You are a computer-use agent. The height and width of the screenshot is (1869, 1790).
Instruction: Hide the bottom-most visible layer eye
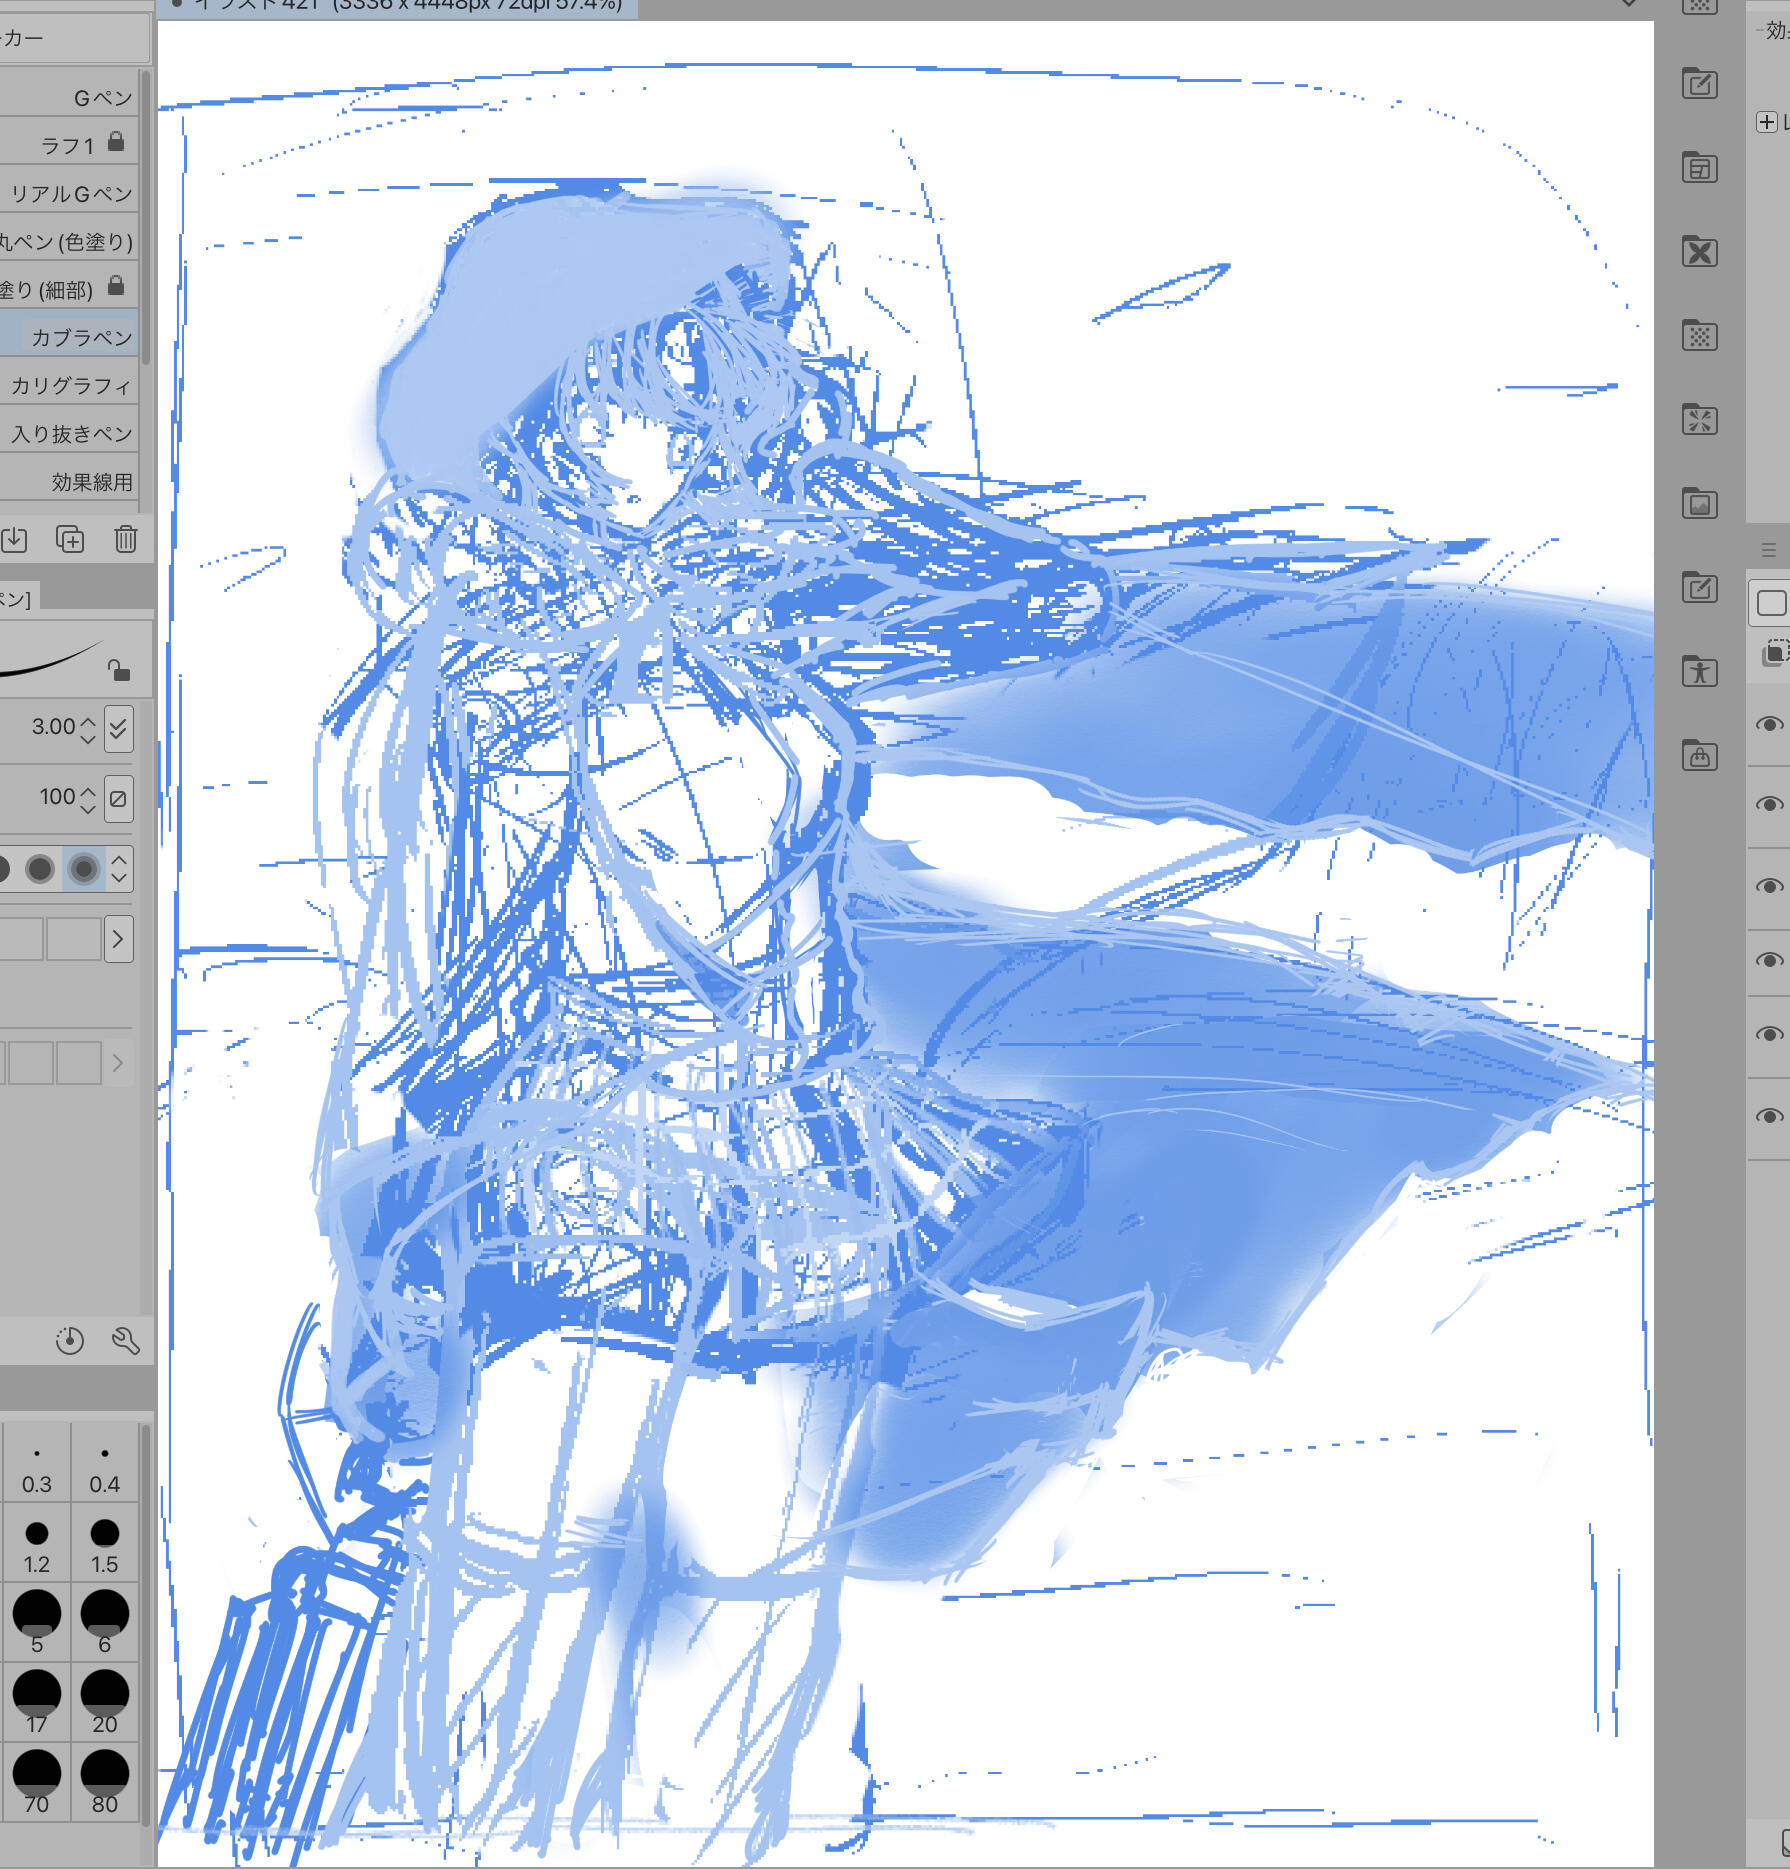1769,1116
